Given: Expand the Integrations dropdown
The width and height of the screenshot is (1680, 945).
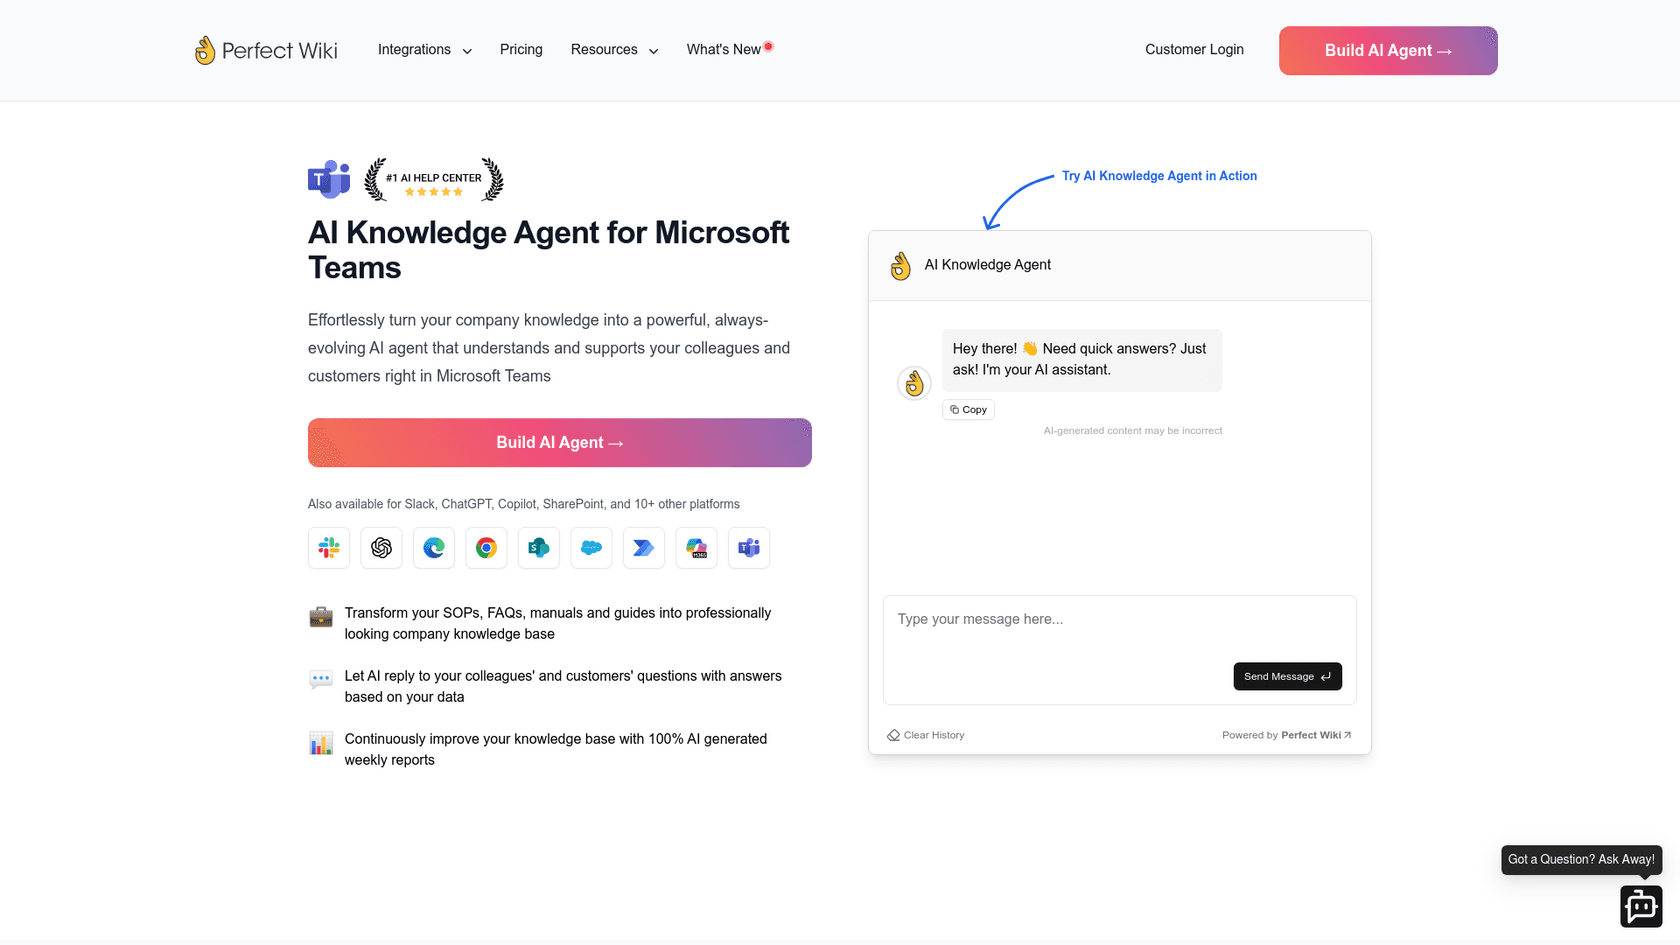Looking at the screenshot, I should [x=424, y=49].
